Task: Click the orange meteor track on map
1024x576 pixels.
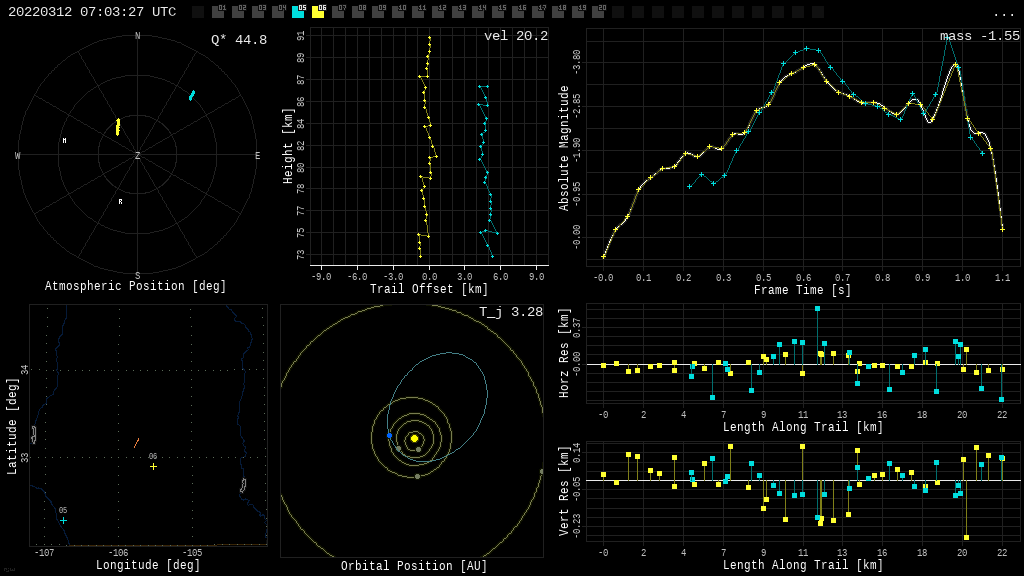Action: pyautogui.click(x=136, y=443)
